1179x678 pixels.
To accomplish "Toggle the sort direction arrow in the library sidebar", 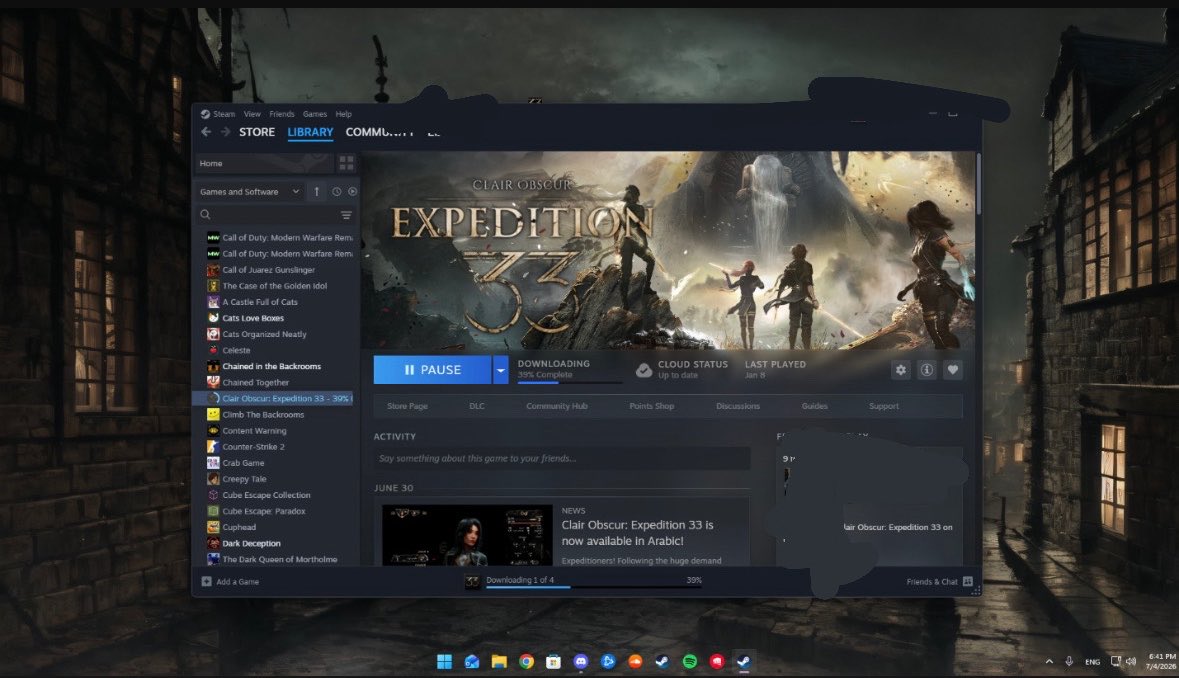I will 317,192.
